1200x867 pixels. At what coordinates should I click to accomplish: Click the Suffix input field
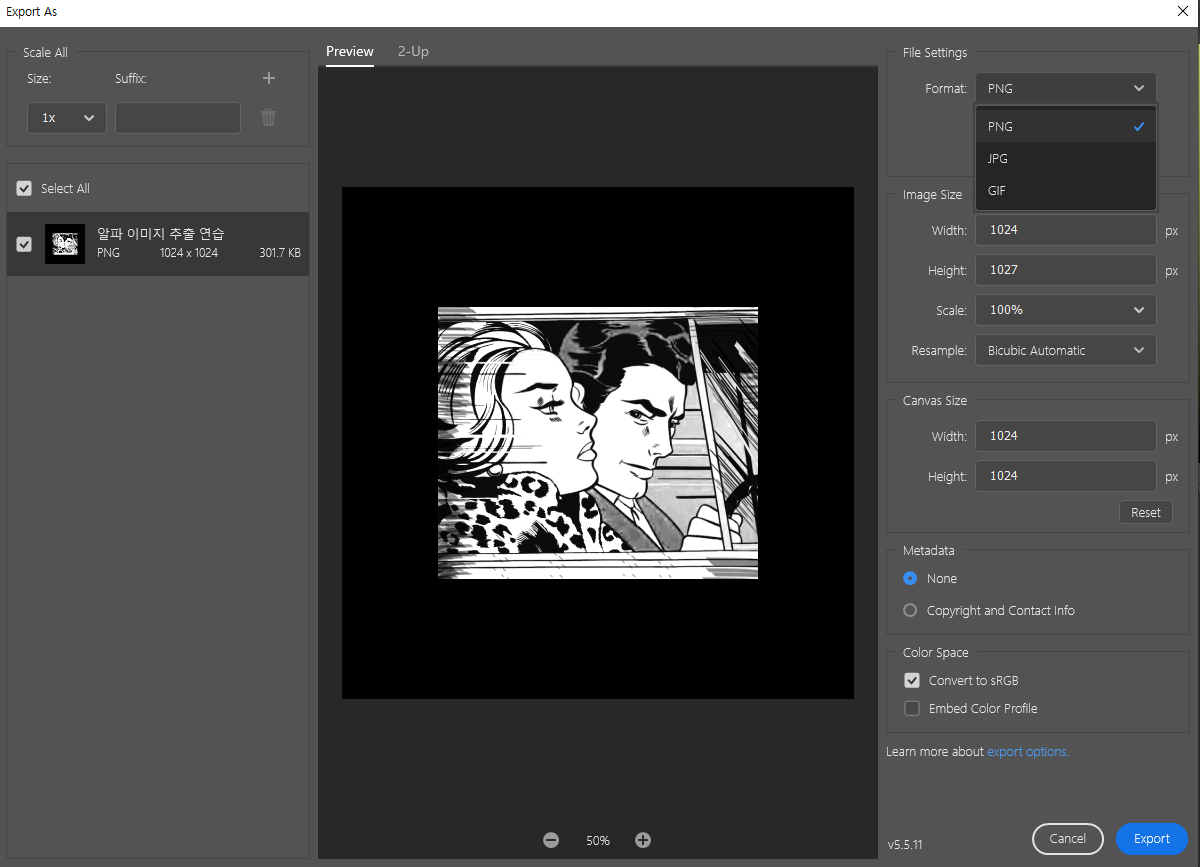[178, 118]
